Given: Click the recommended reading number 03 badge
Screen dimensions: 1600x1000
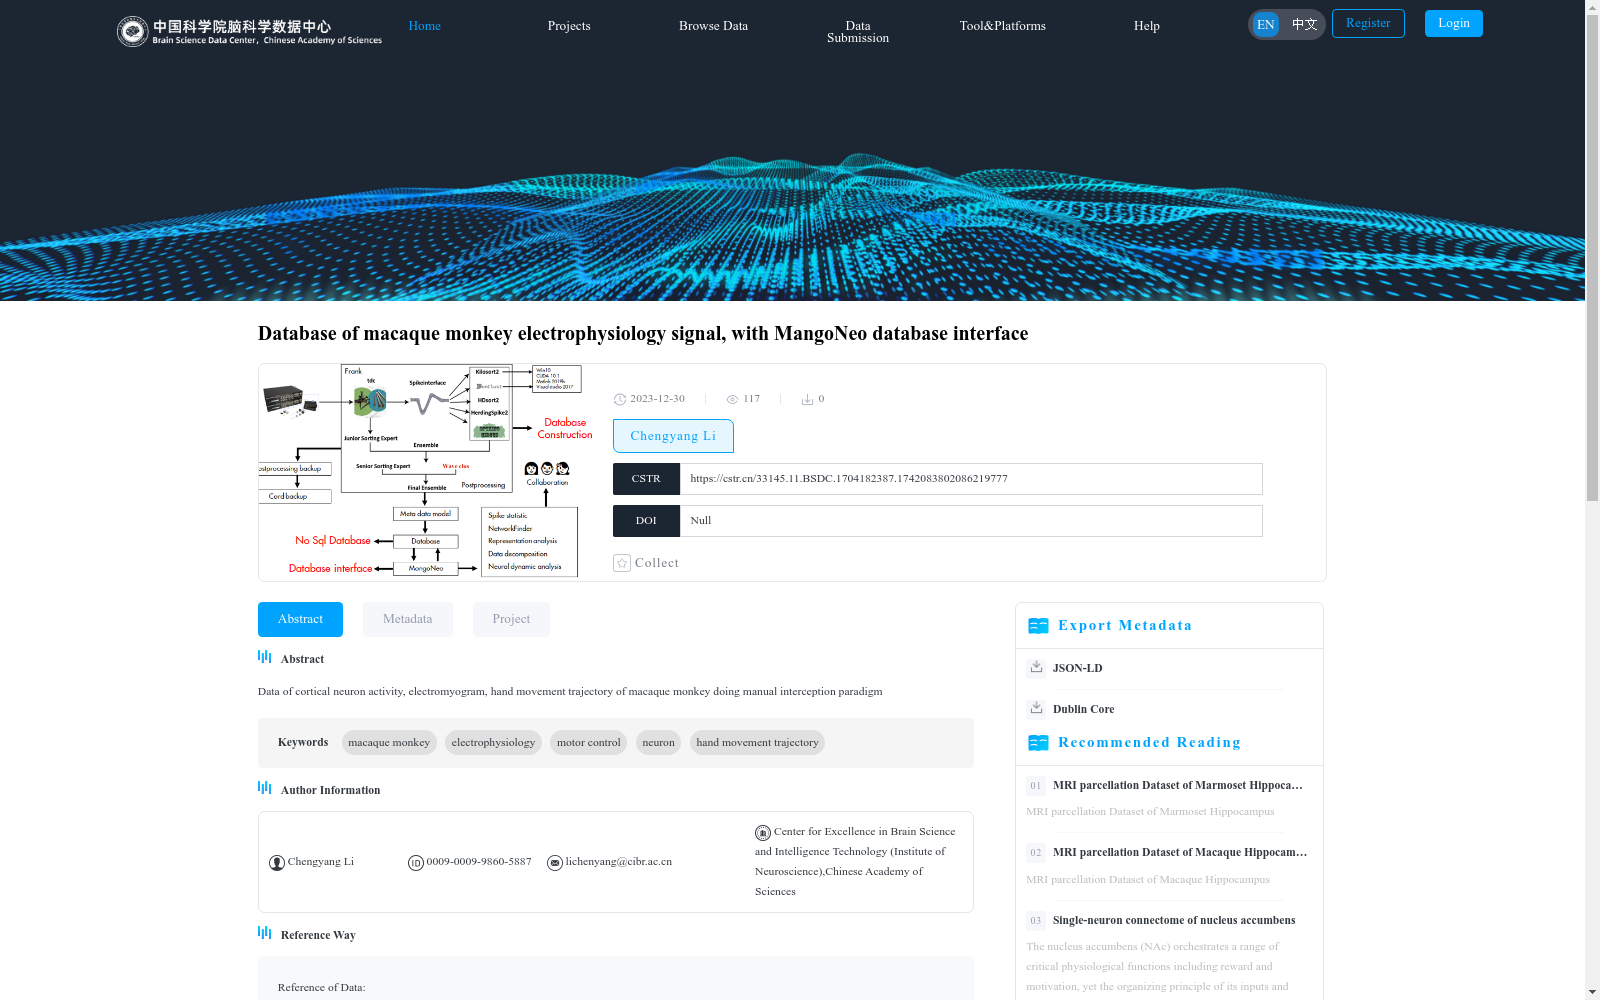Looking at the screenshot, I should coord(1036,921).
